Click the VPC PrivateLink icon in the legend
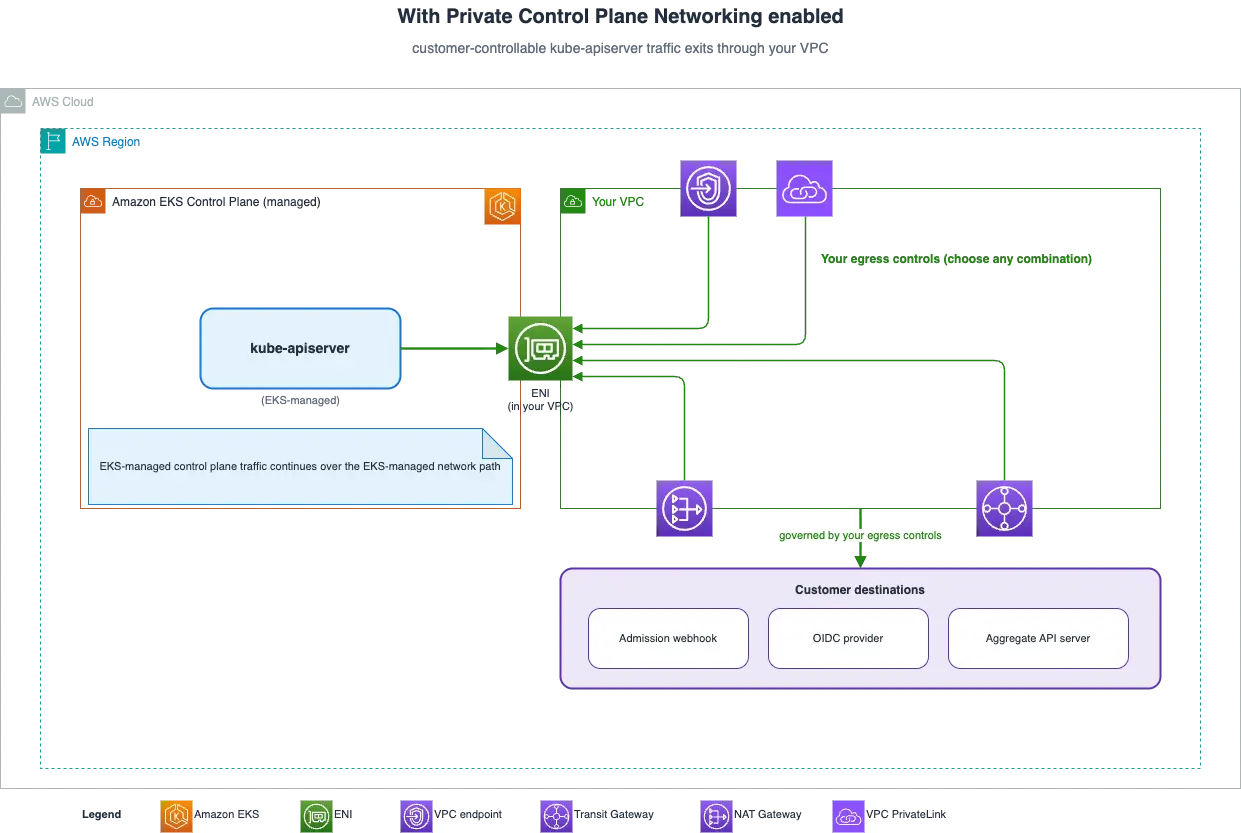Image resolution: width=1241 pixels, height=833 pixels. 849,815
